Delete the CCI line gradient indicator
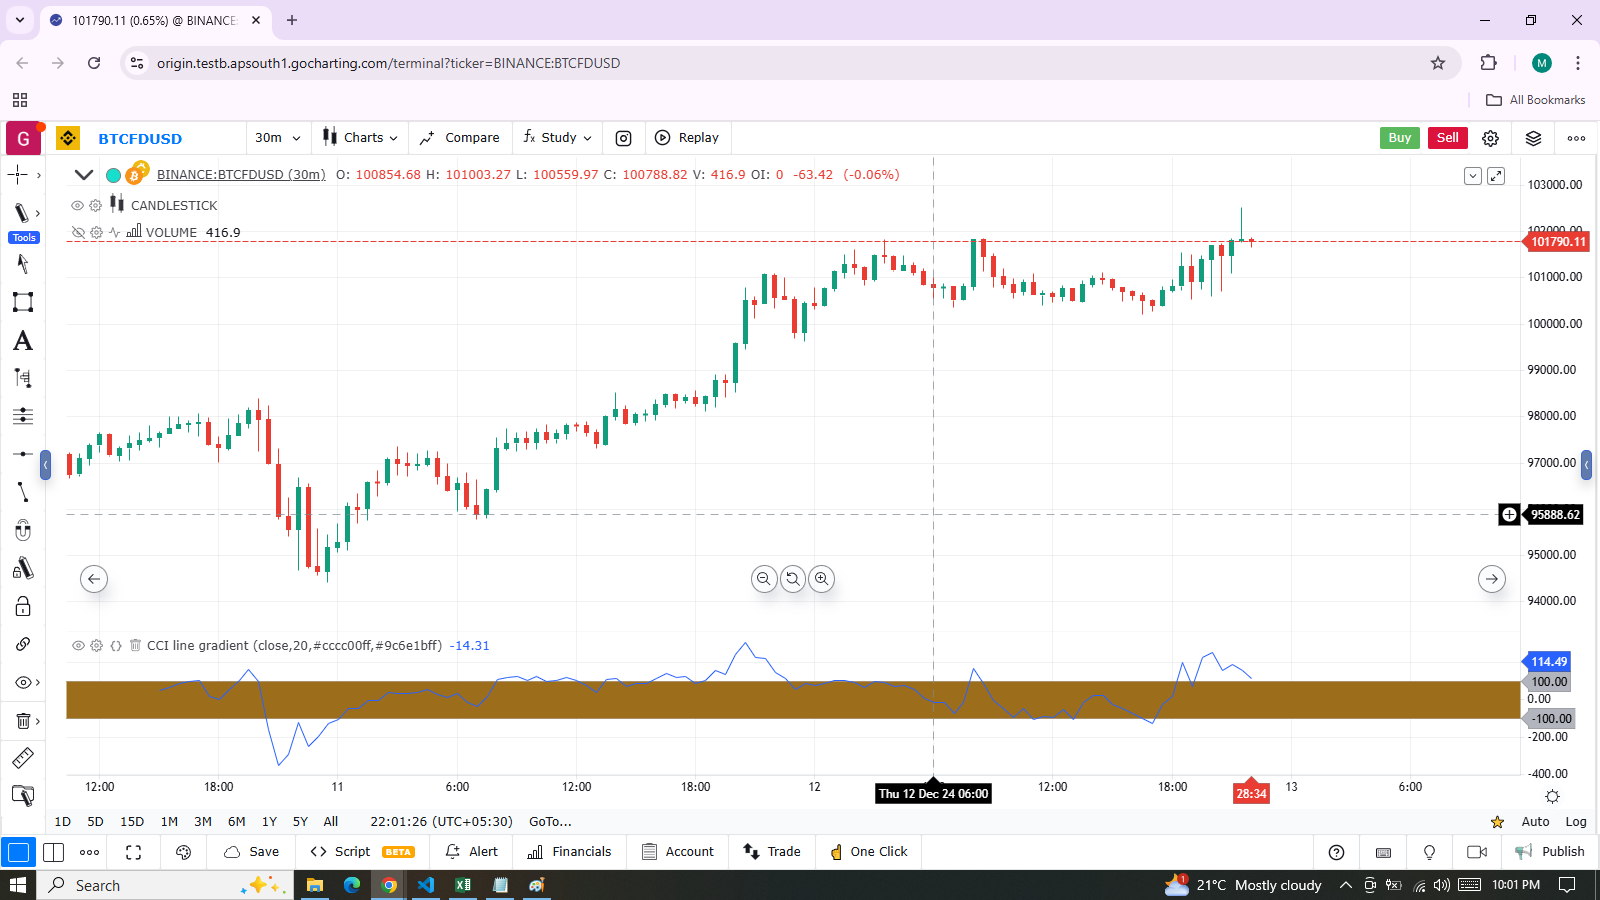Image resolution: width=1600 pixels, height=900 pixels. coord(135,646)
